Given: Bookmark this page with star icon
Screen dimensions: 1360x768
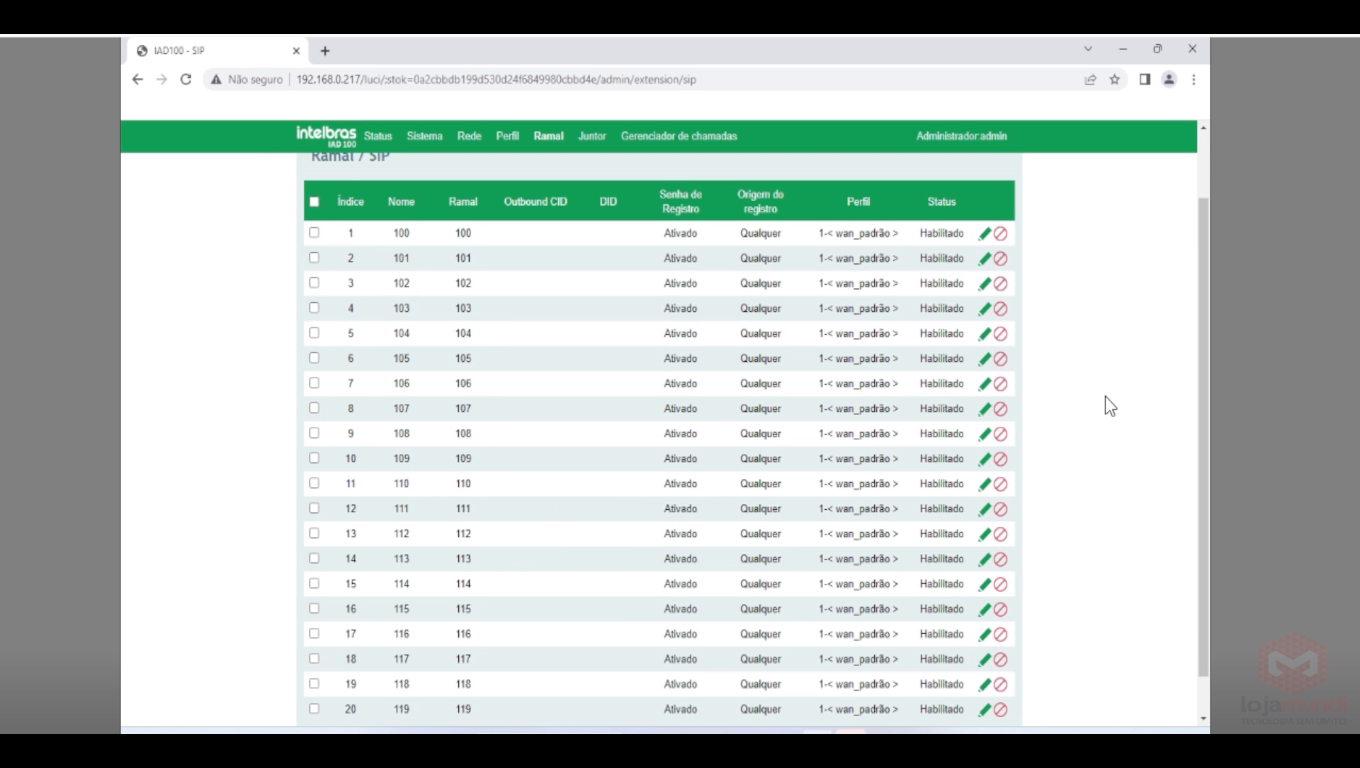Looking at the screenshot, I should [1114, 79].
